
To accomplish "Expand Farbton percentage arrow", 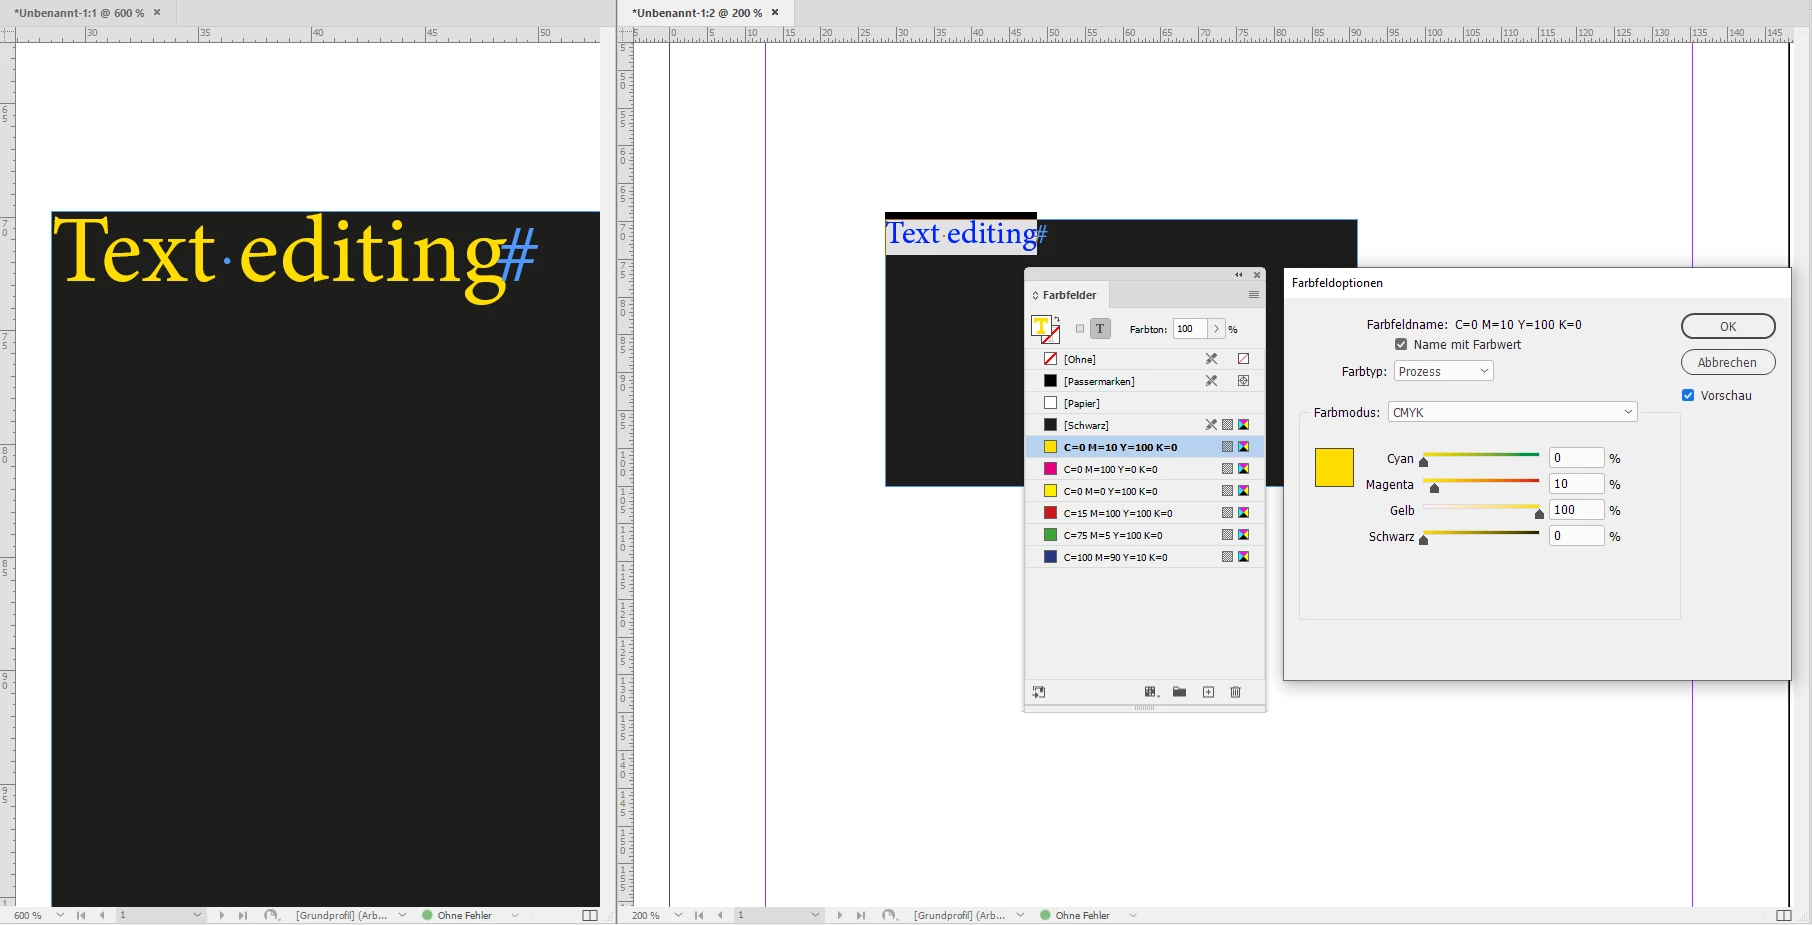I will pos(1216,329).
